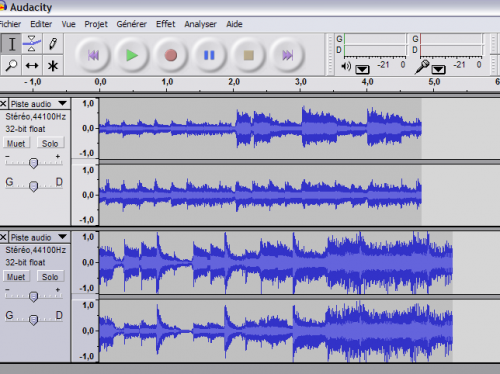Image resolution: width=500 pixels, height=374 pixels.
Task: Click the 2,0 mark on timeline ruler
Action: tap(234, 82)
